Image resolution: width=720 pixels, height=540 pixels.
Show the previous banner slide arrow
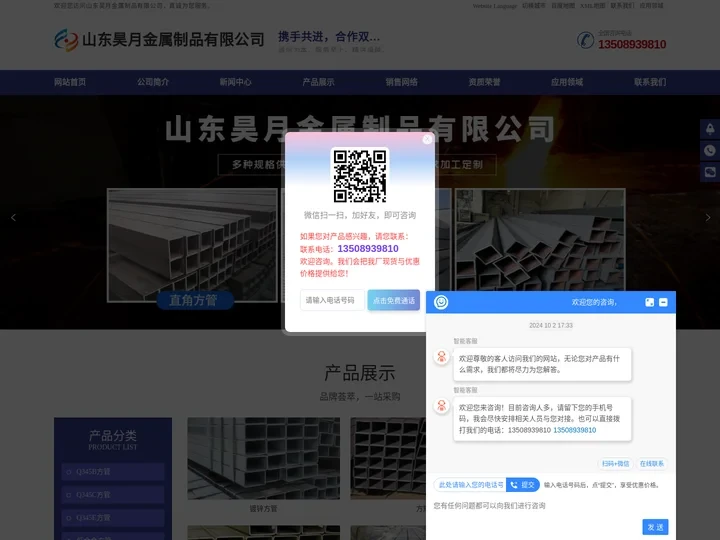[13, 218]
